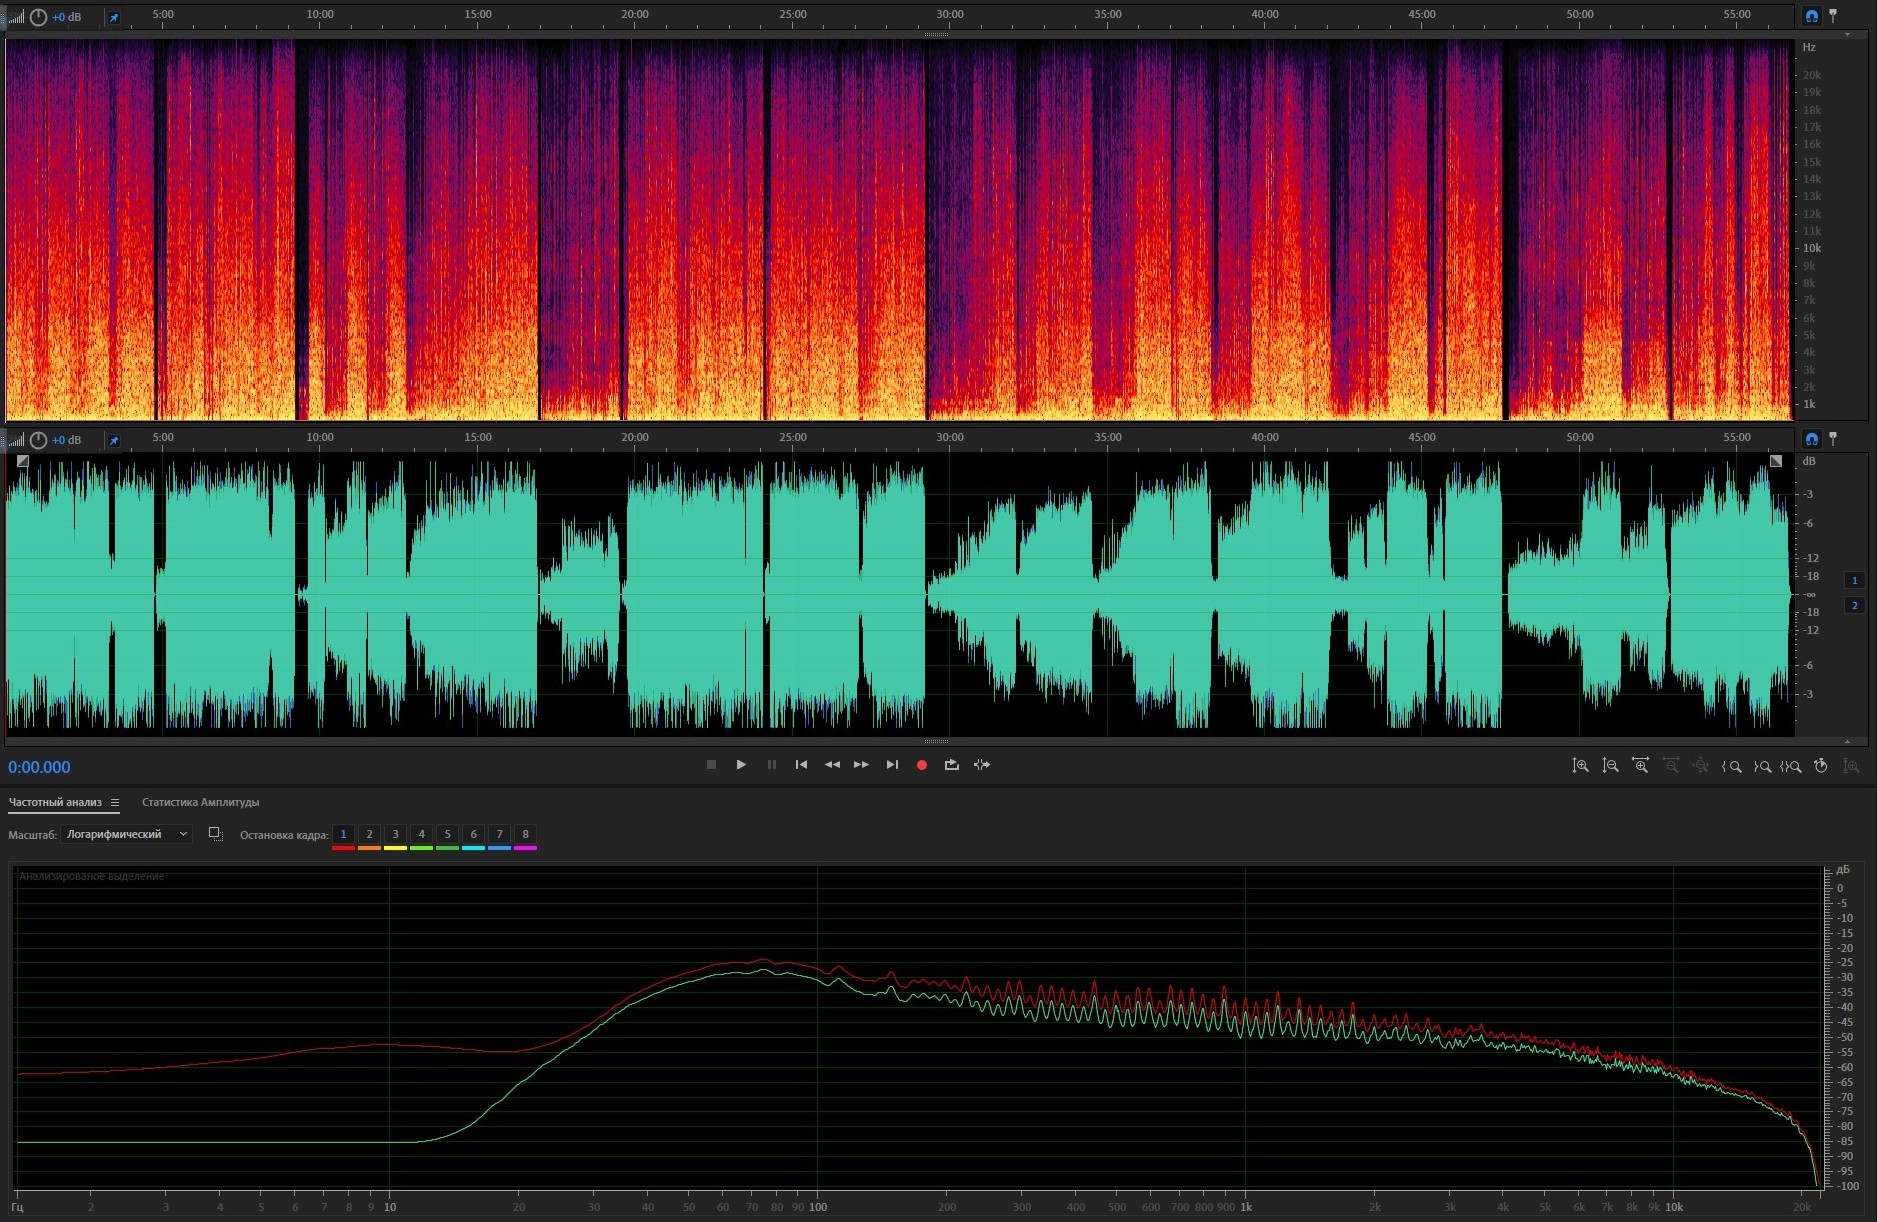The height and width of the screenshot is (1222, 1877).
Task: Zoom out amplitude icon
Action: 1610,766
